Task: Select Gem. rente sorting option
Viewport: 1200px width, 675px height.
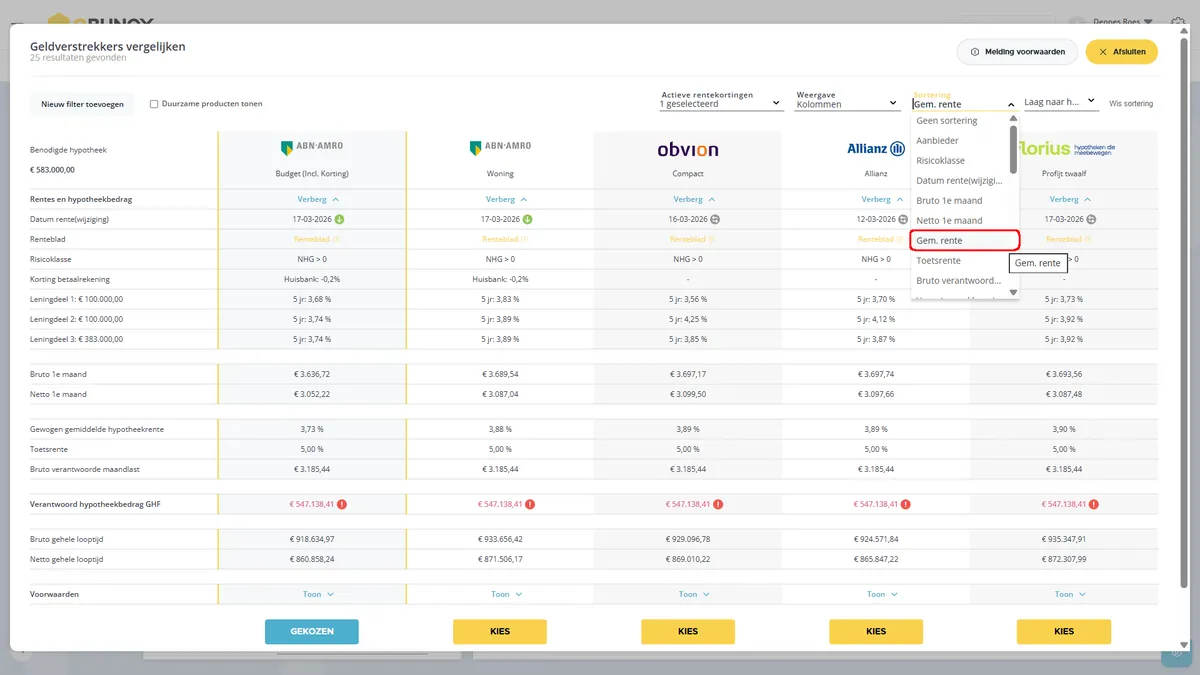Action: pyautogui.click(x=964, y=240)
